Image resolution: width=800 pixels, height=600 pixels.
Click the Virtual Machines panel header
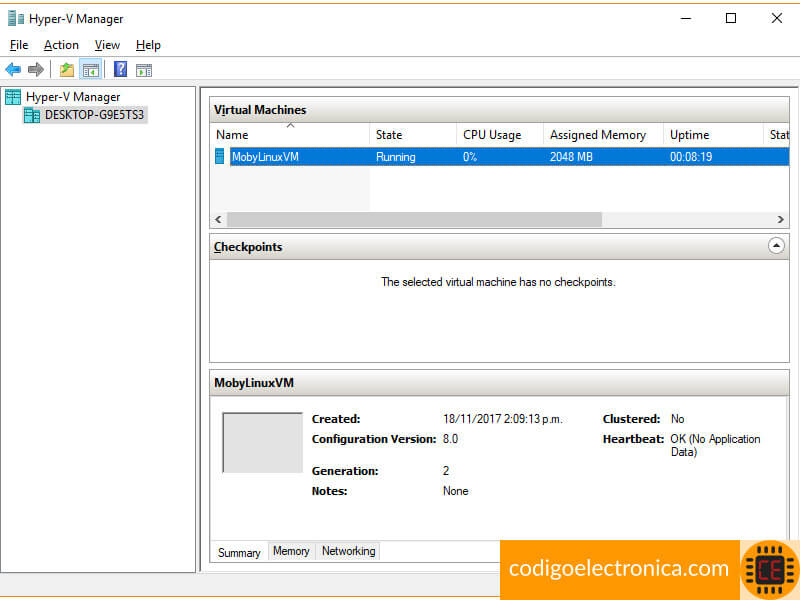click(499, 110)
